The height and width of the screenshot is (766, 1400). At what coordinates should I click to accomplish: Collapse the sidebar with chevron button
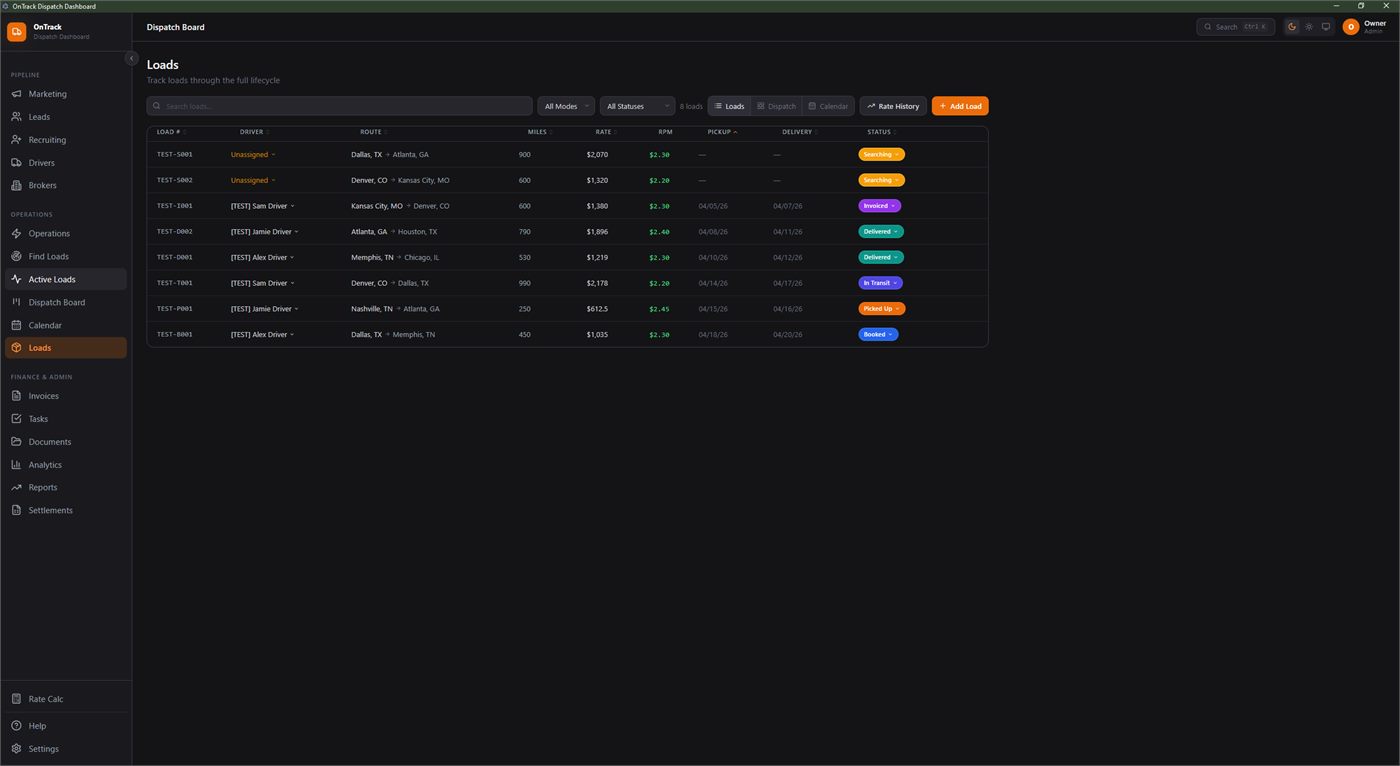pos(131,58)
